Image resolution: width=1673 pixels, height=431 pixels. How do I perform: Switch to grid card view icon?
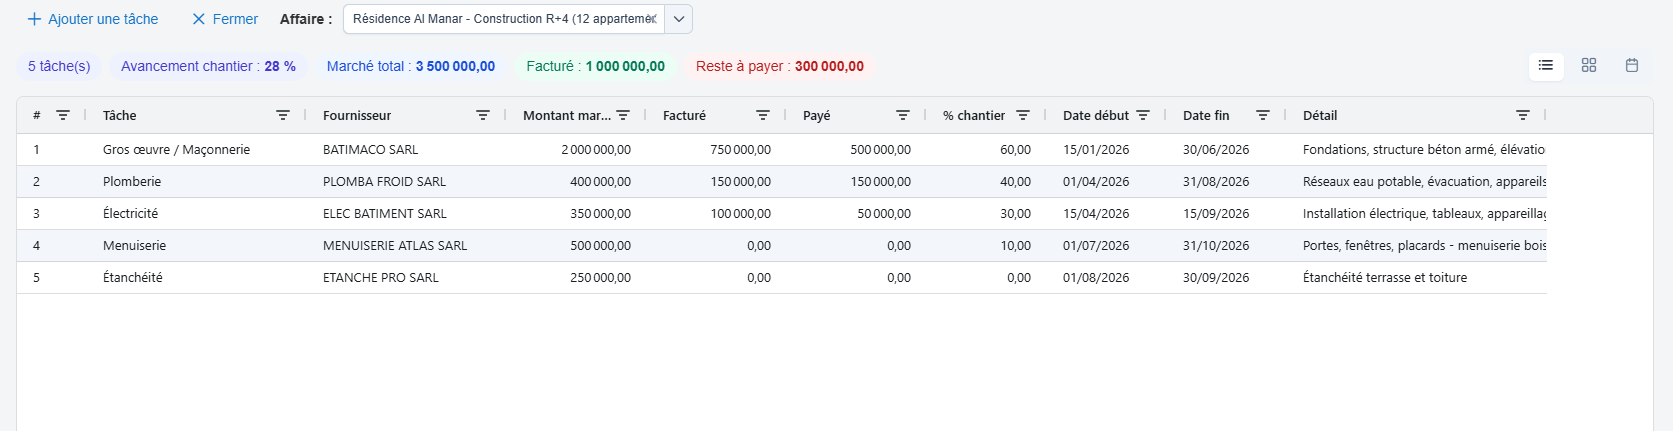[x=1588, y=65]
